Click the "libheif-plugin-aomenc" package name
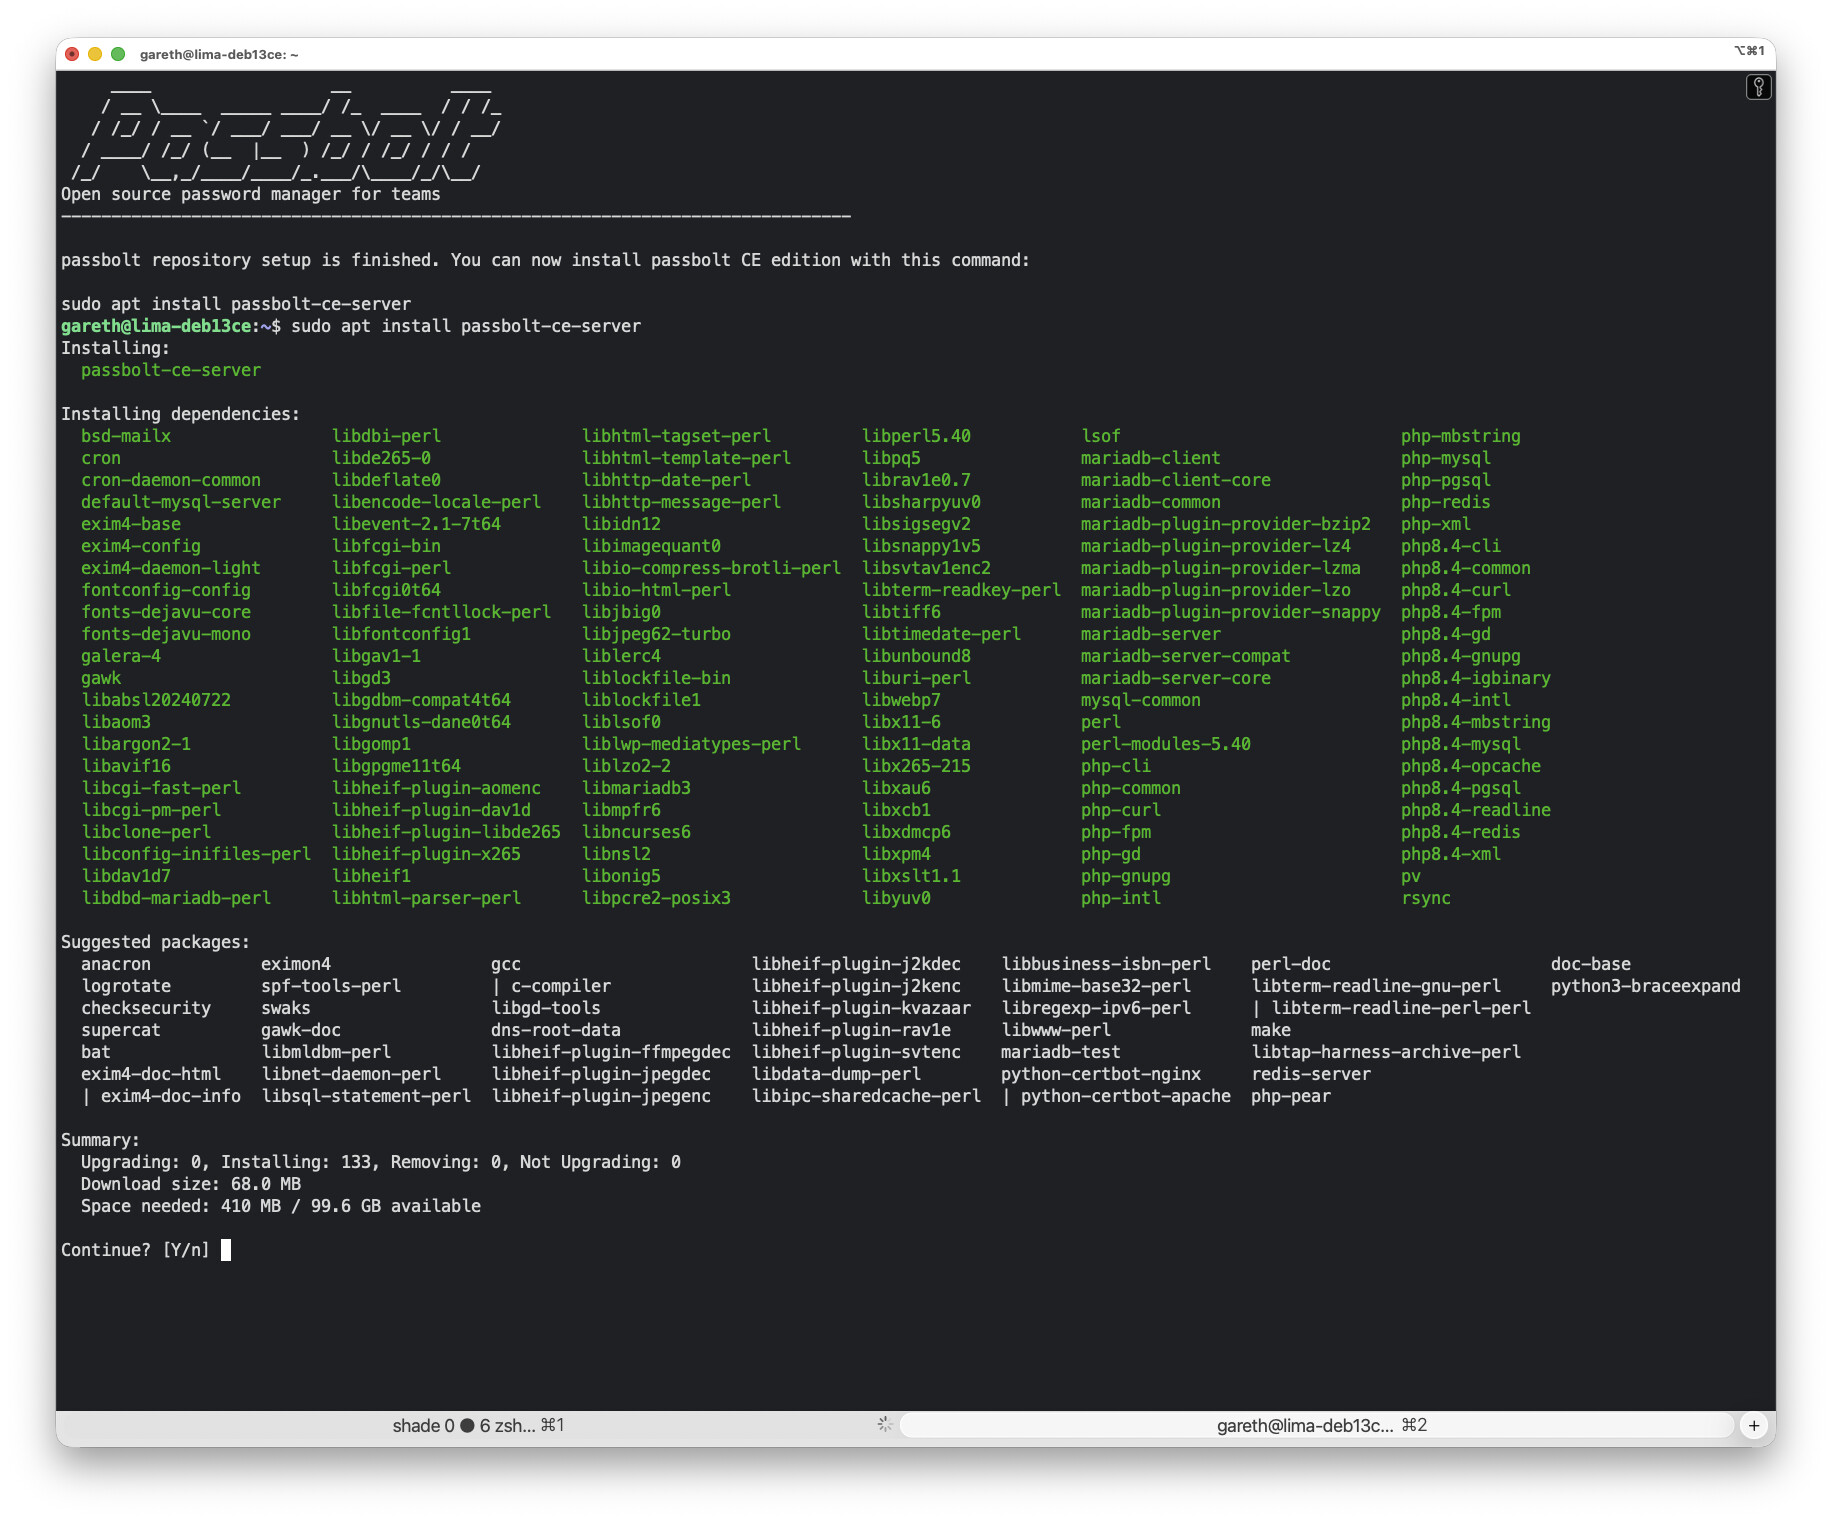This screenshot has width=1832, height=1521. pos(436,788)
